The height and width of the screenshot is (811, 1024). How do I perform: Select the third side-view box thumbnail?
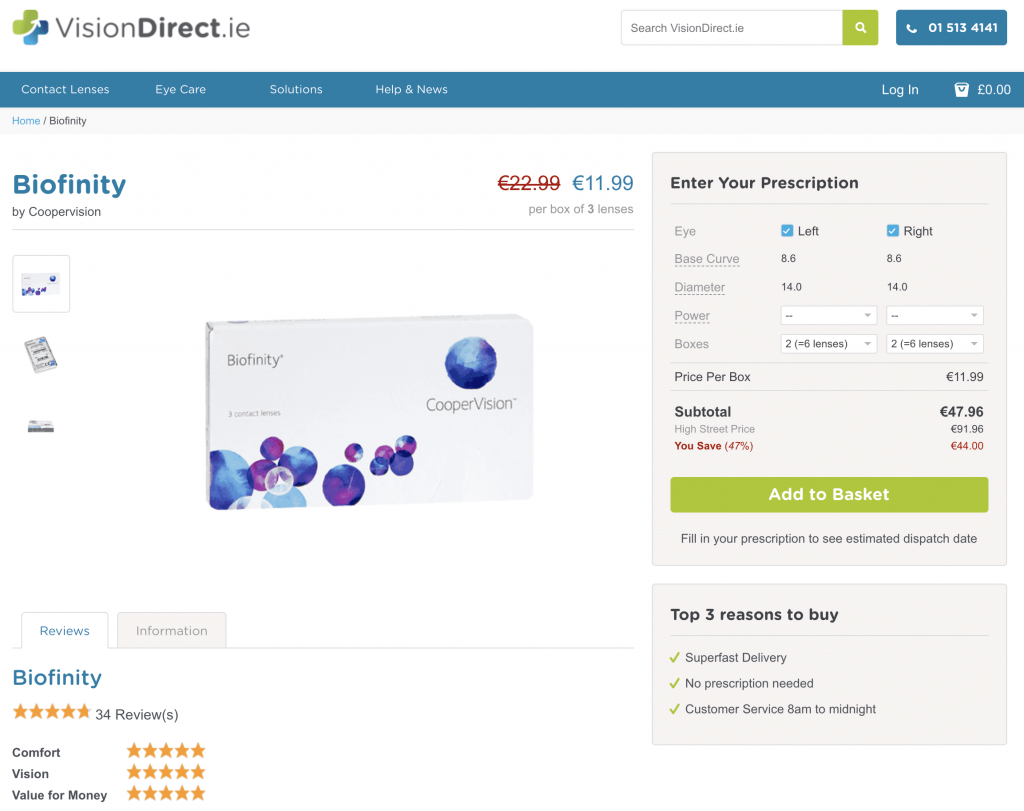coord(41,426)
